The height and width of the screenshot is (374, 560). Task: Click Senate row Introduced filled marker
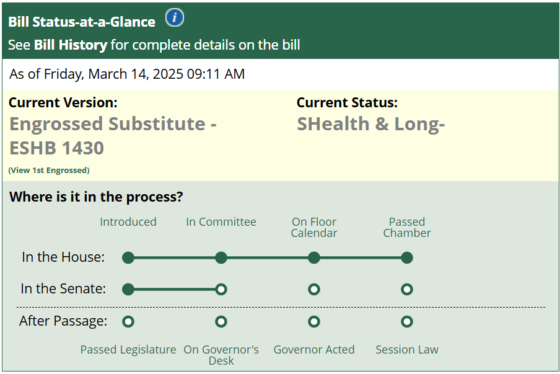[128, 289]
